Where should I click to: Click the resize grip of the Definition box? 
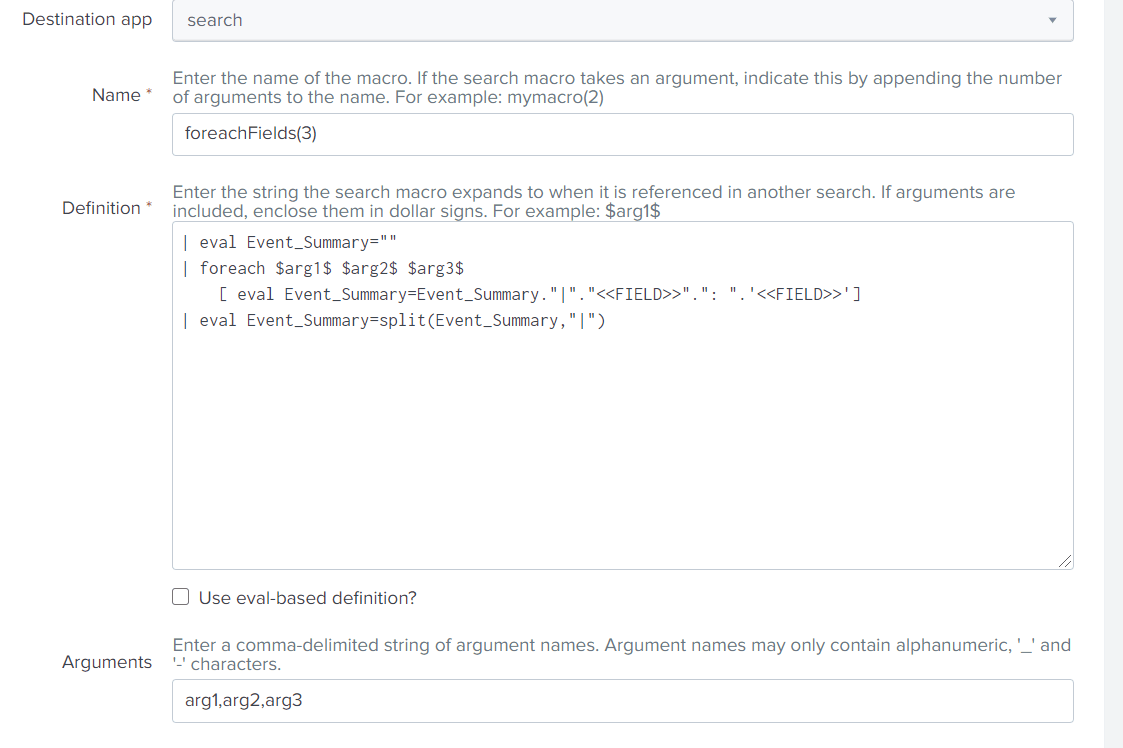[1064, 560]
